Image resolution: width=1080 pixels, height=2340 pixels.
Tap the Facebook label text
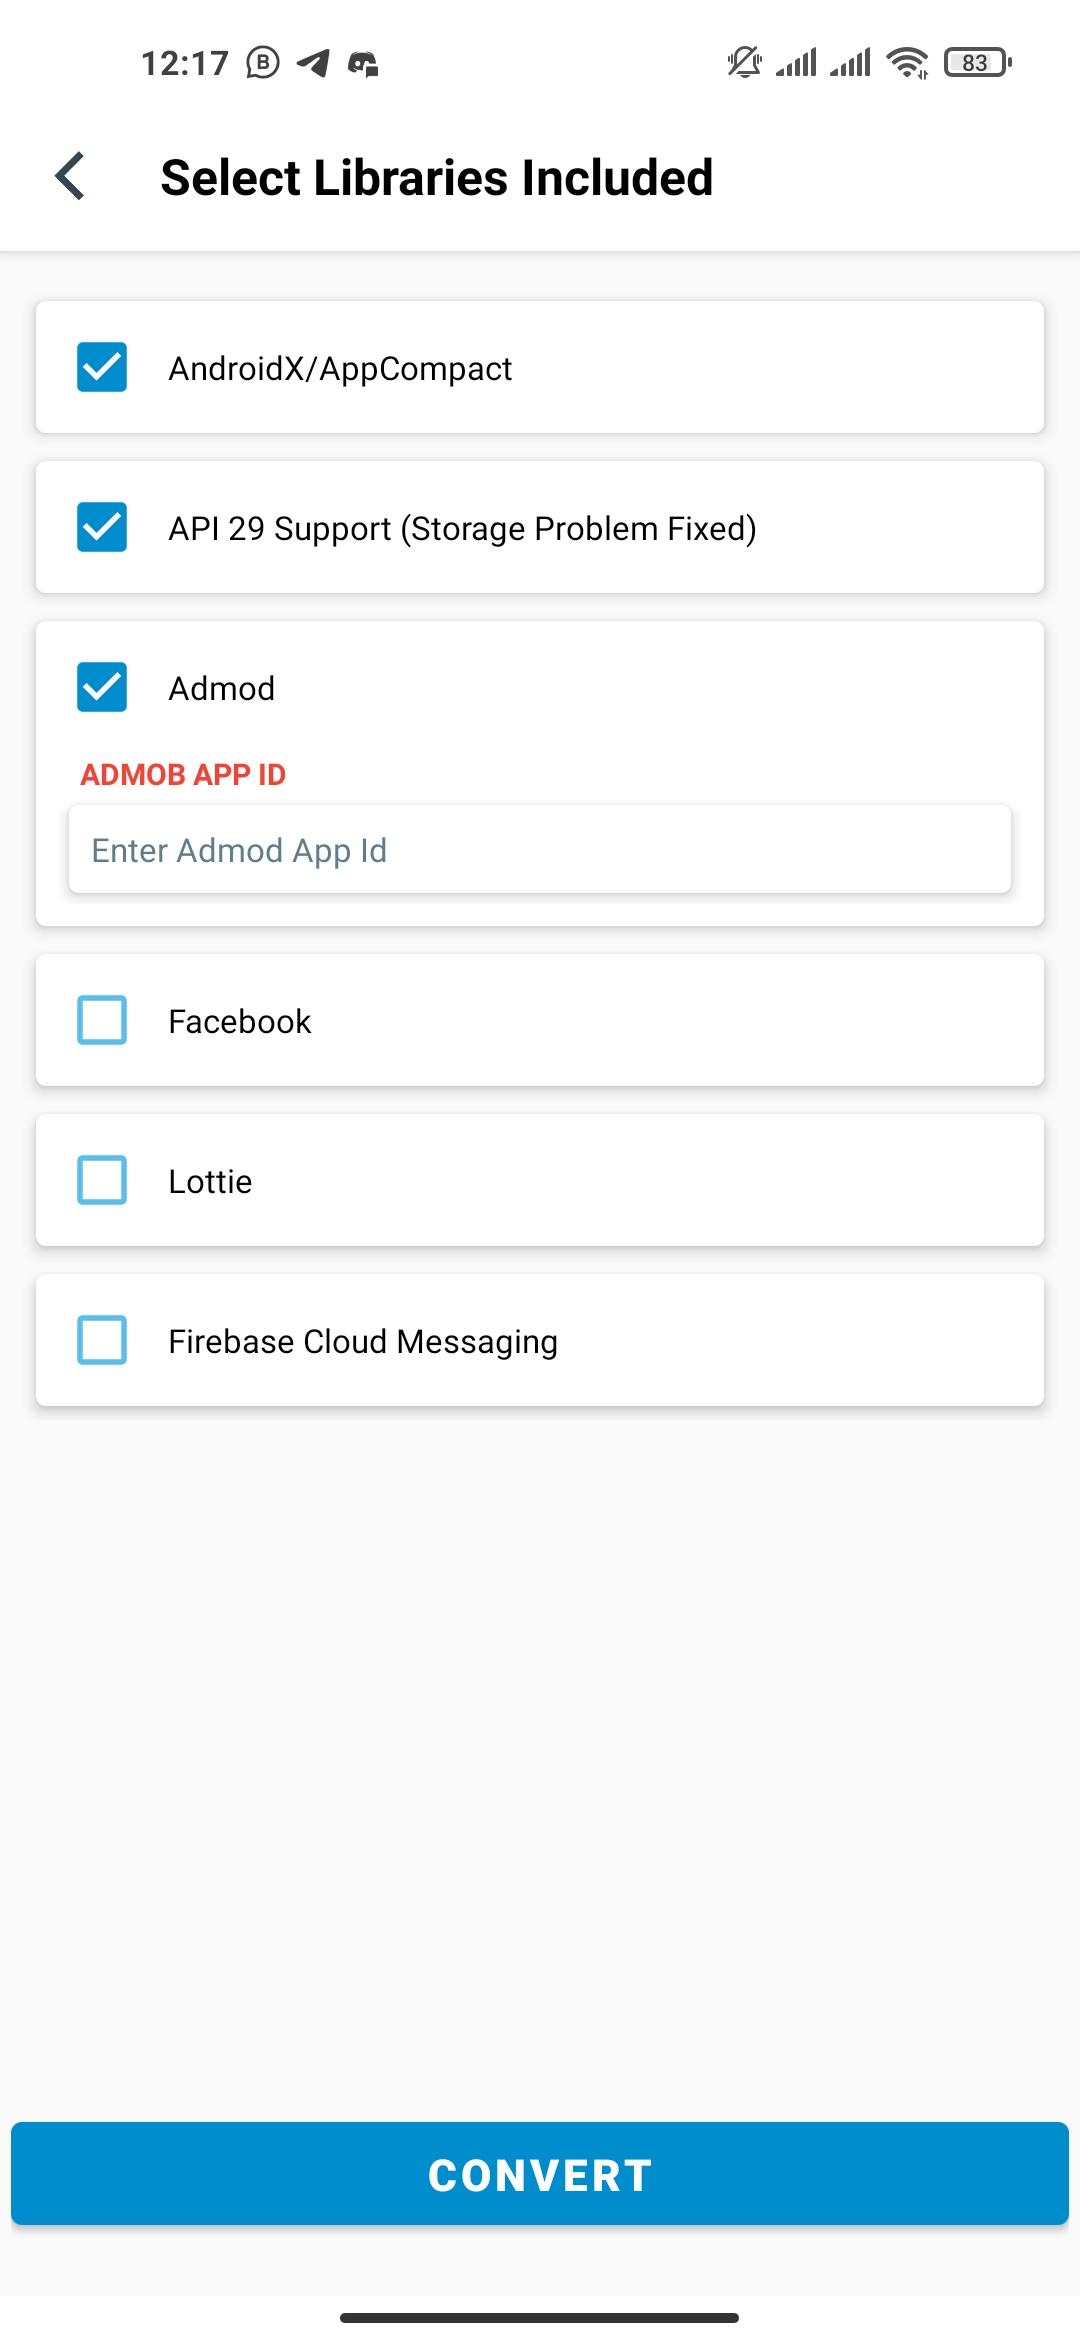(x=239, y=1021)
